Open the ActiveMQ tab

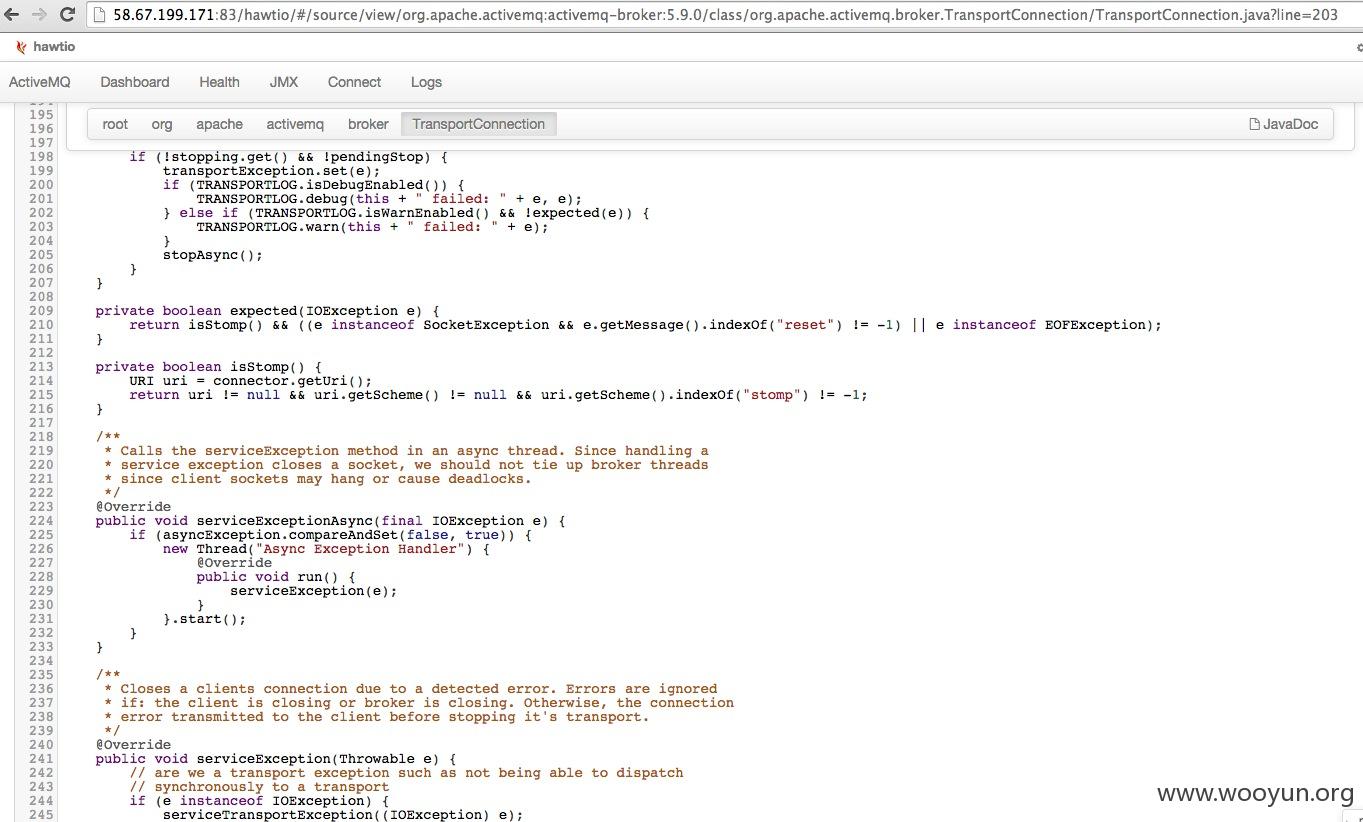pos(40,82)
